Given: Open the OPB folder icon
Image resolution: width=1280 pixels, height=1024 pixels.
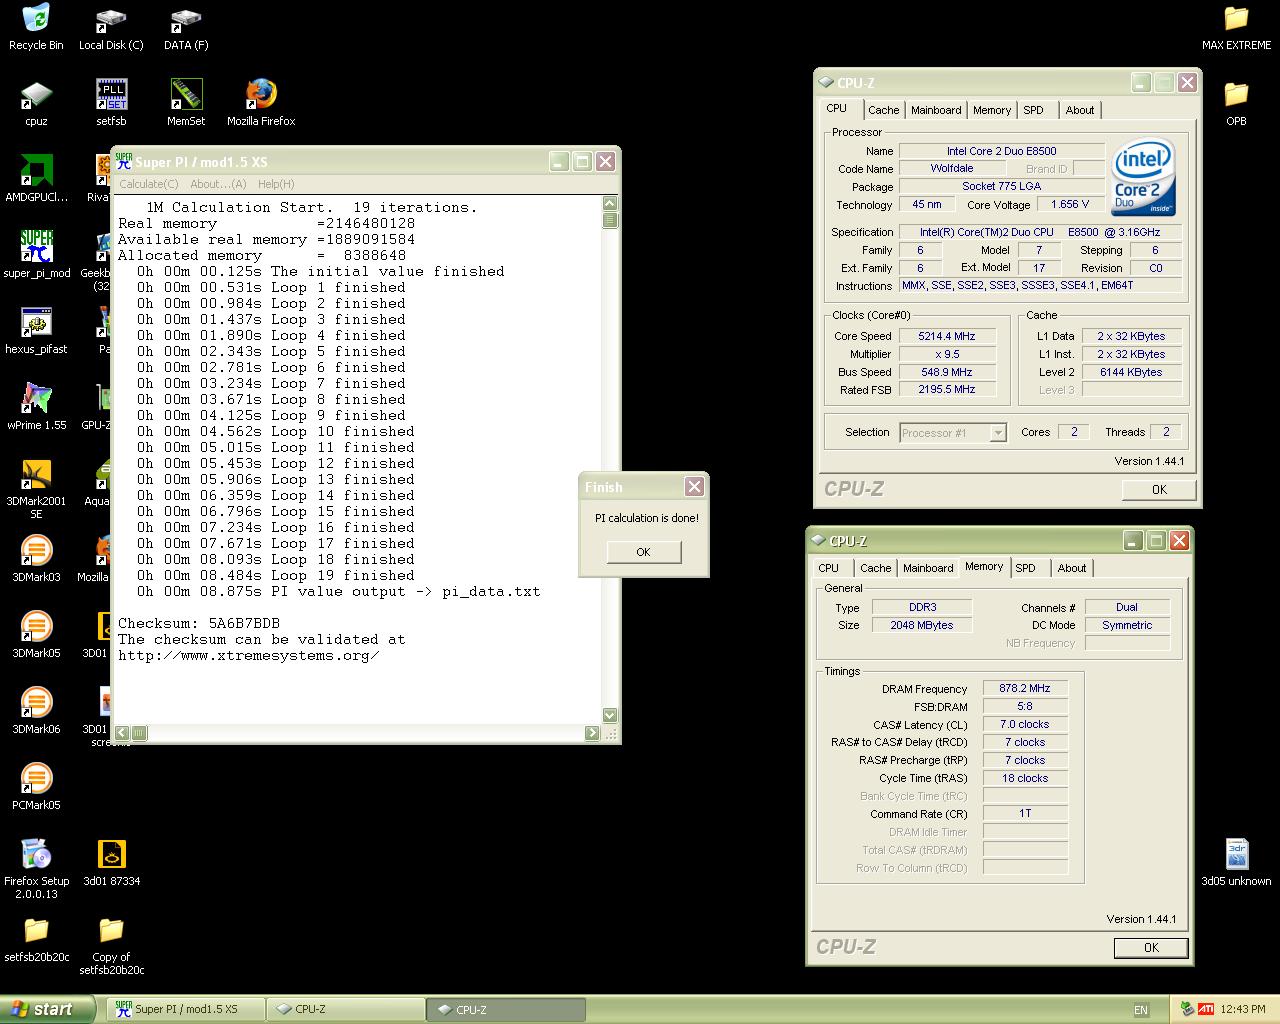Looking at the screenshot, I should (1236, 103).
